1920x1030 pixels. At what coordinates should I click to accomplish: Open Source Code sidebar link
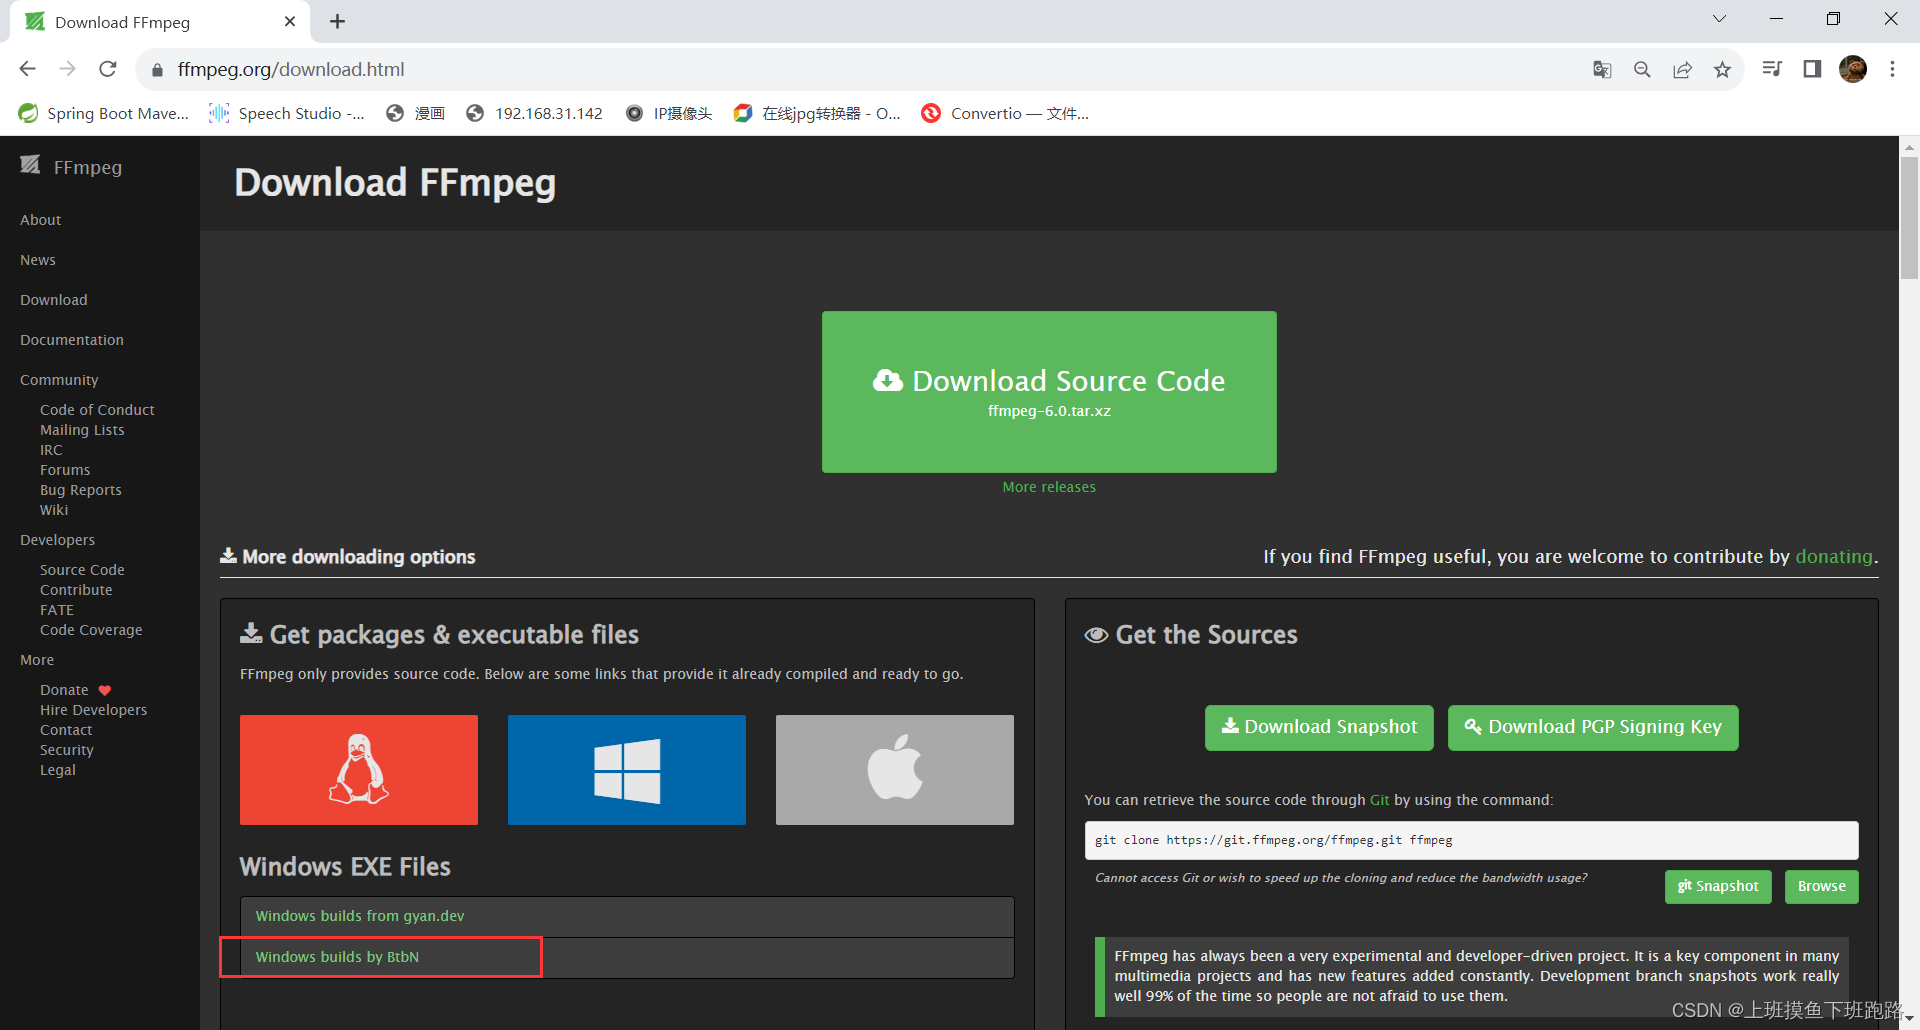(82, 570)
